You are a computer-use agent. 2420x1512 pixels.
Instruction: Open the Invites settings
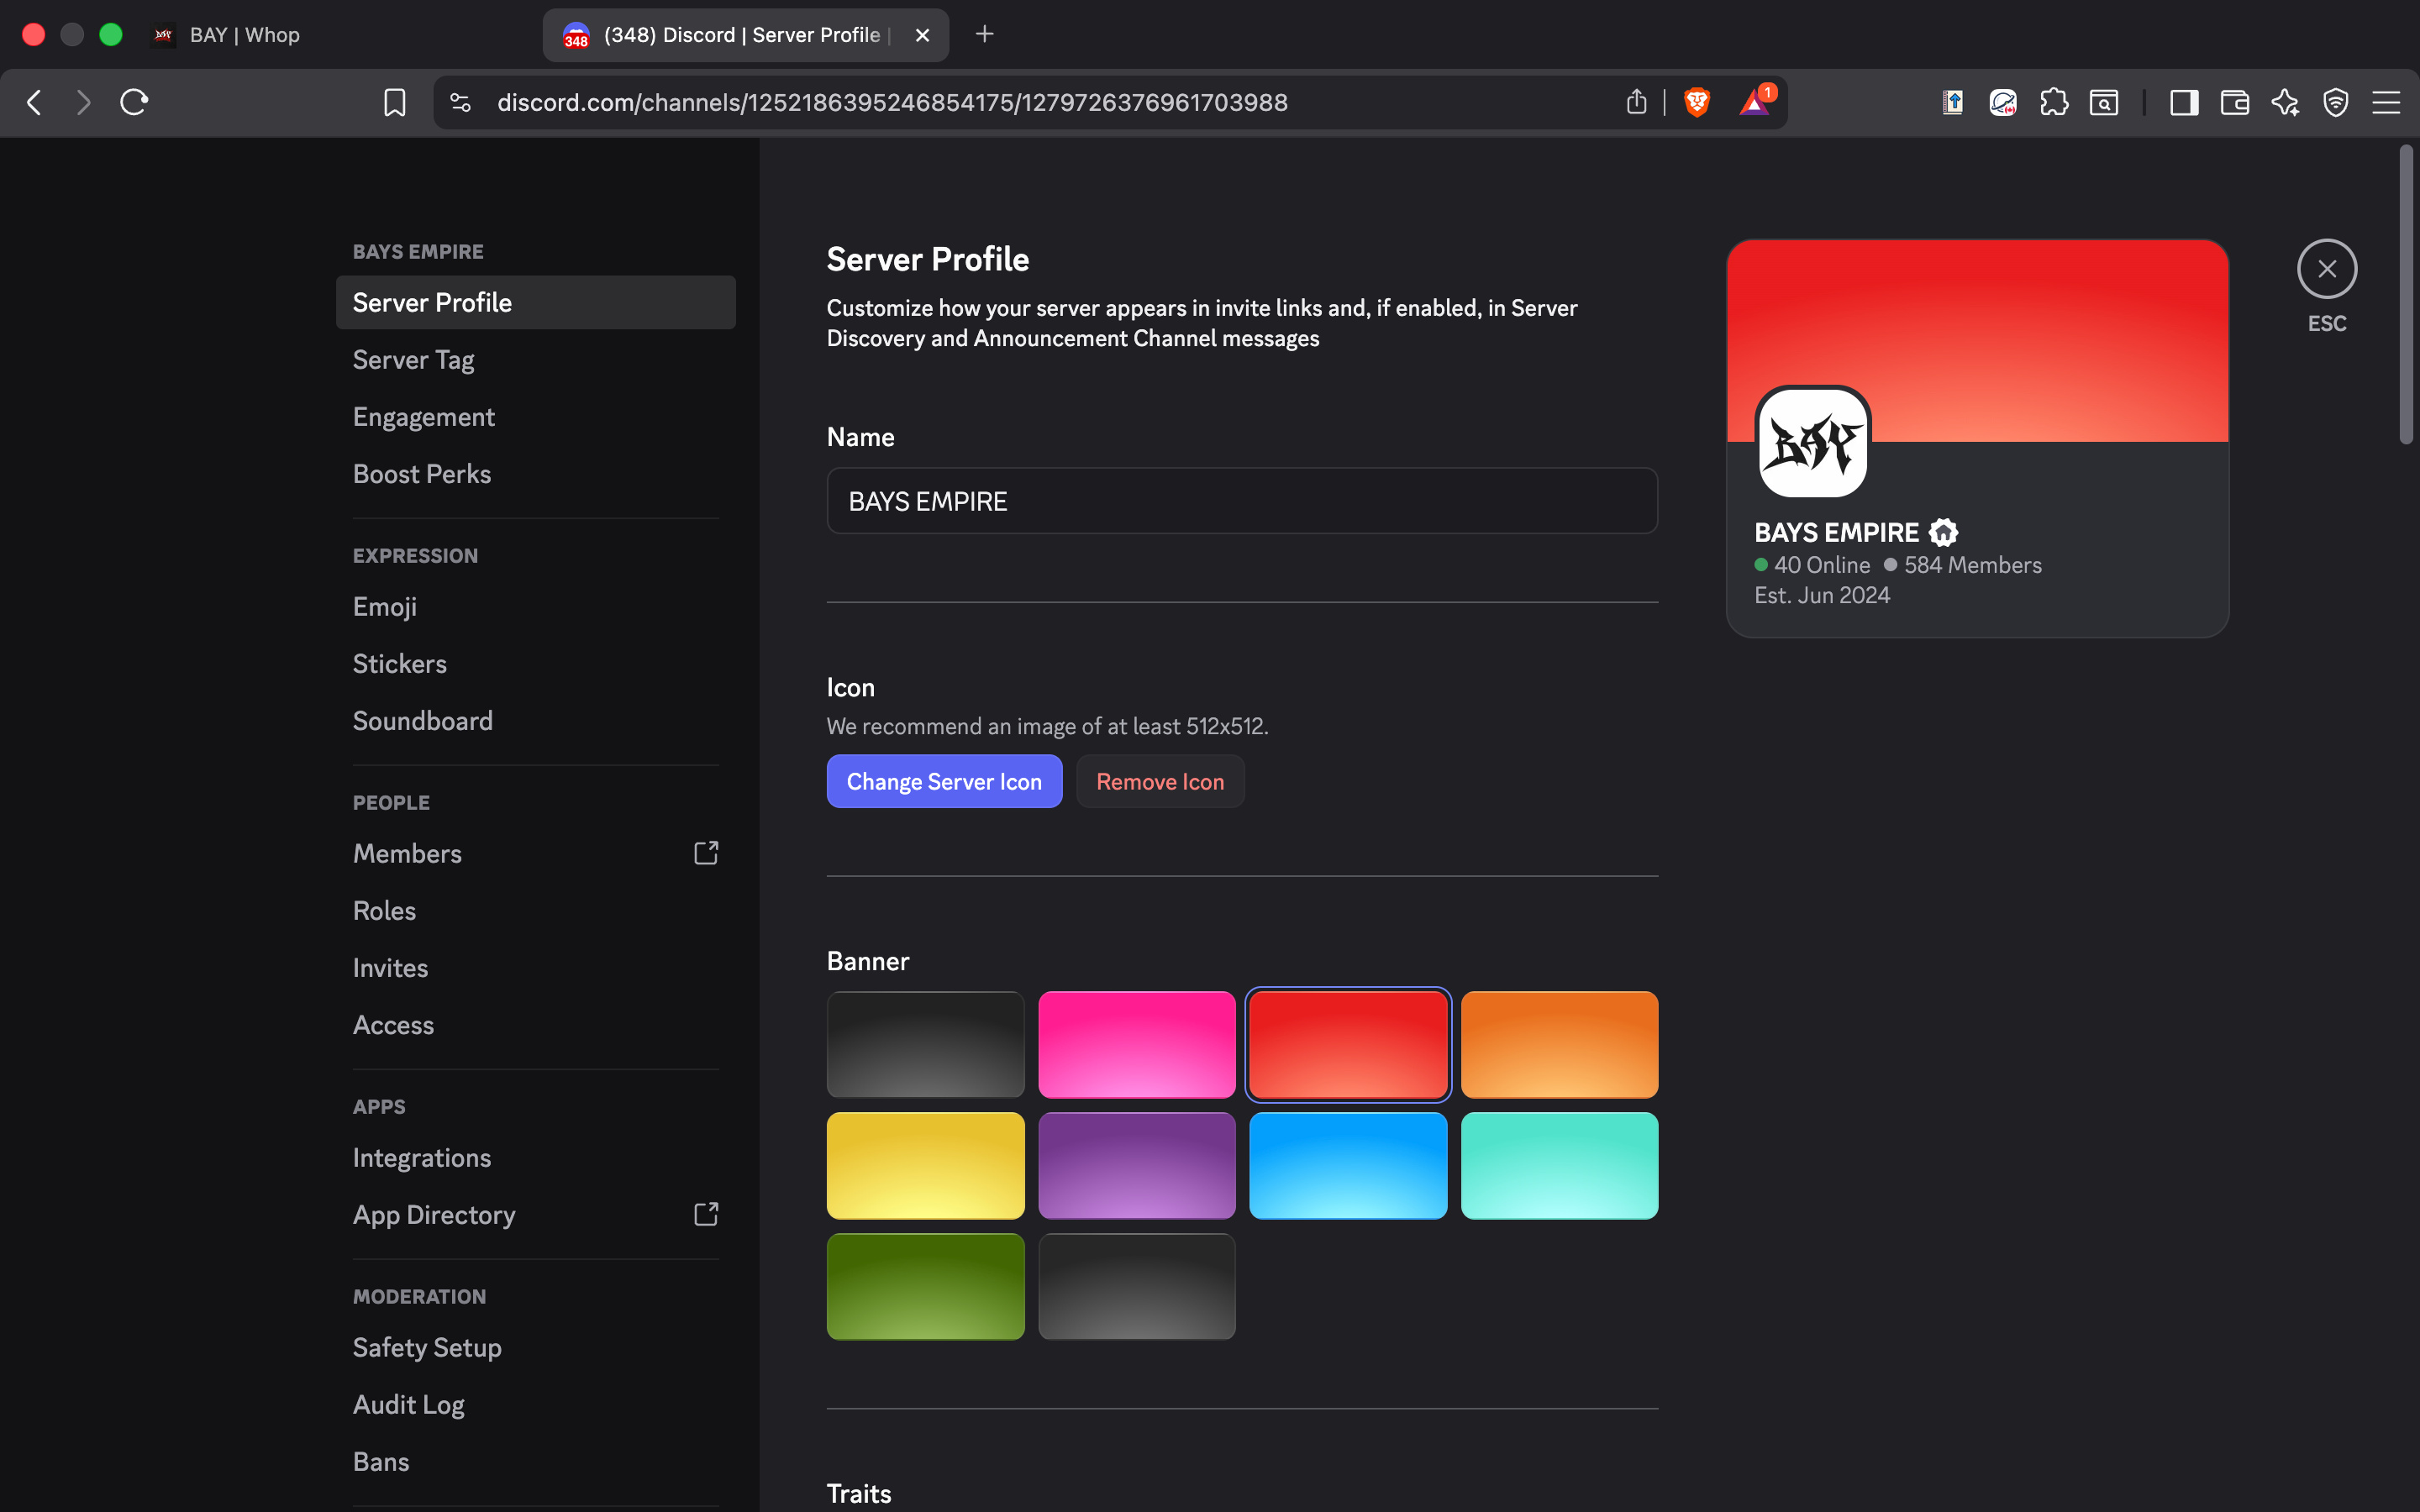536,967
